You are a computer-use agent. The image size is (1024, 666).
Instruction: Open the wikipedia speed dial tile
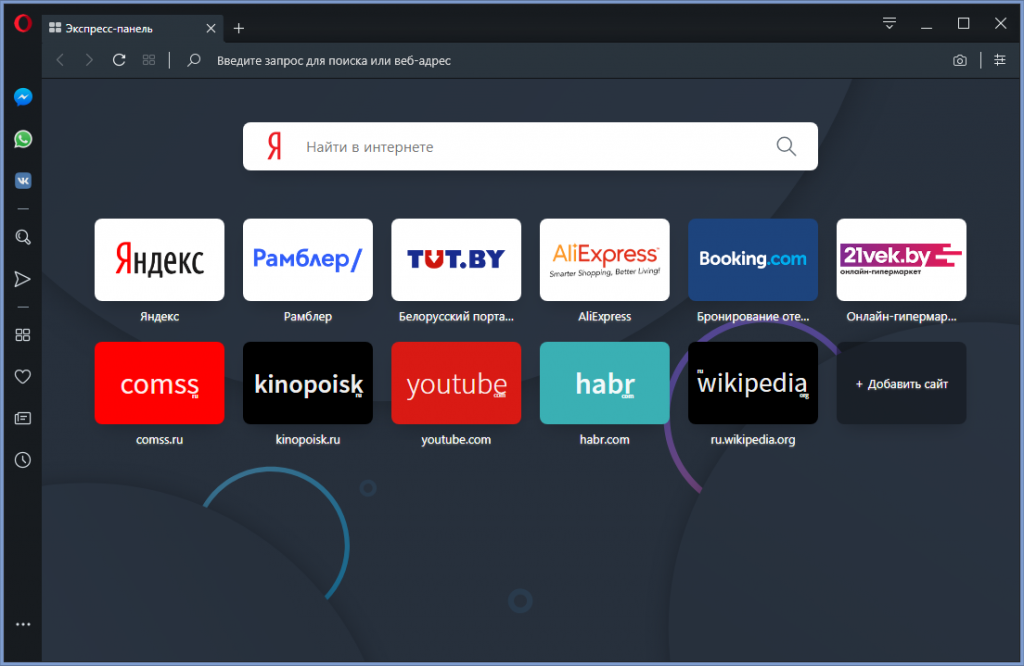point(753,383)
